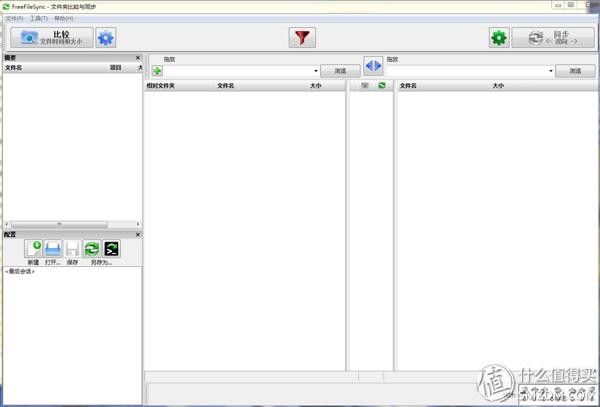Open the Help (帮助) menu

pyautogui.click(x=64, y=18)
